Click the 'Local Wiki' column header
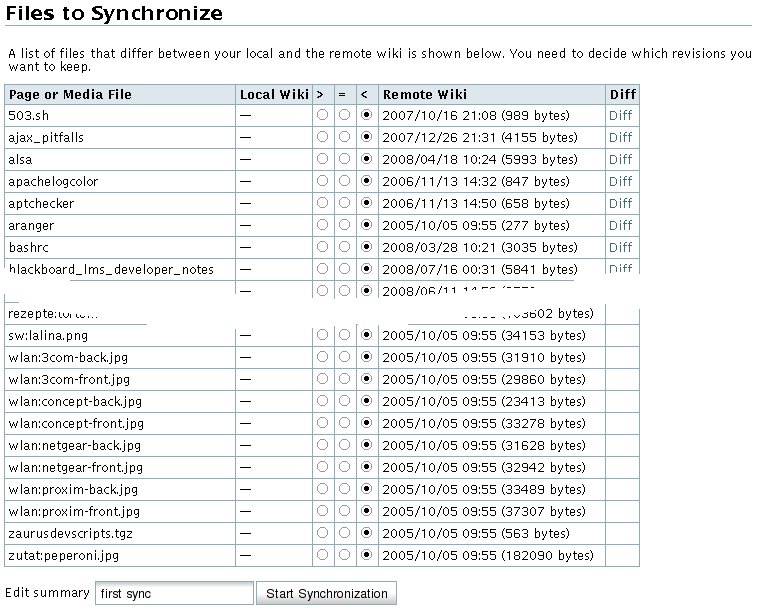The image size is (760, 613). [x=274, y=94]
